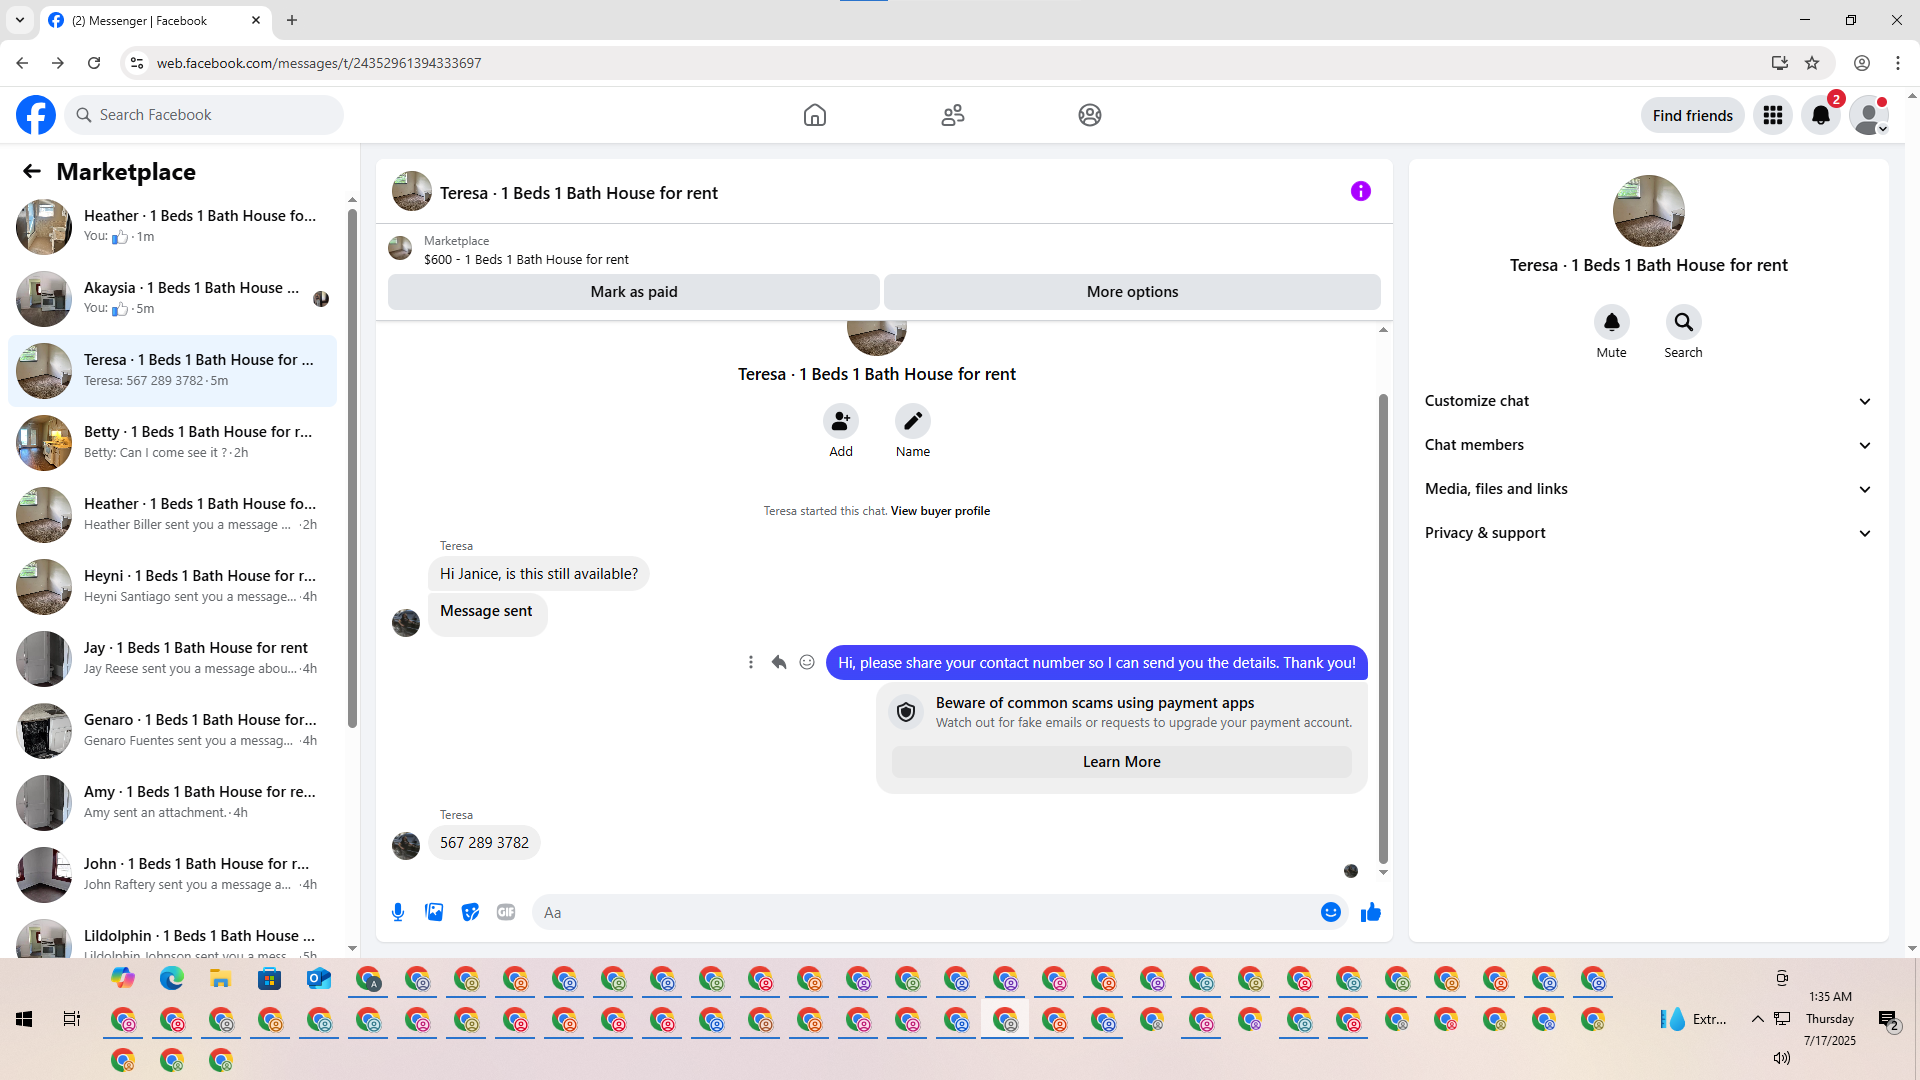Viewport: 1920px width, 1080px height.
Task: Open conversation information purple icon
Action: click(1360, 191)
